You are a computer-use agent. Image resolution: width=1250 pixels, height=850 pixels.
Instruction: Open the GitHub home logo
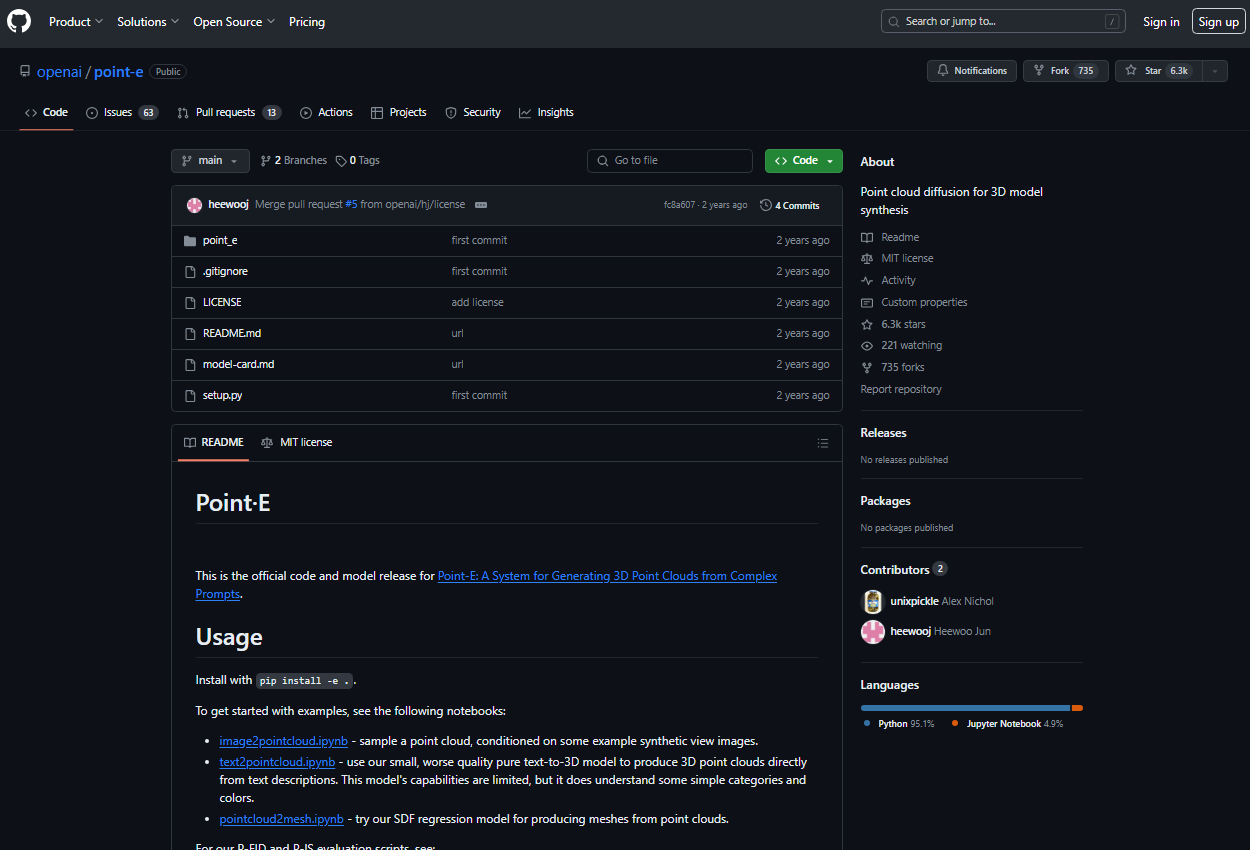pos(19,21)
